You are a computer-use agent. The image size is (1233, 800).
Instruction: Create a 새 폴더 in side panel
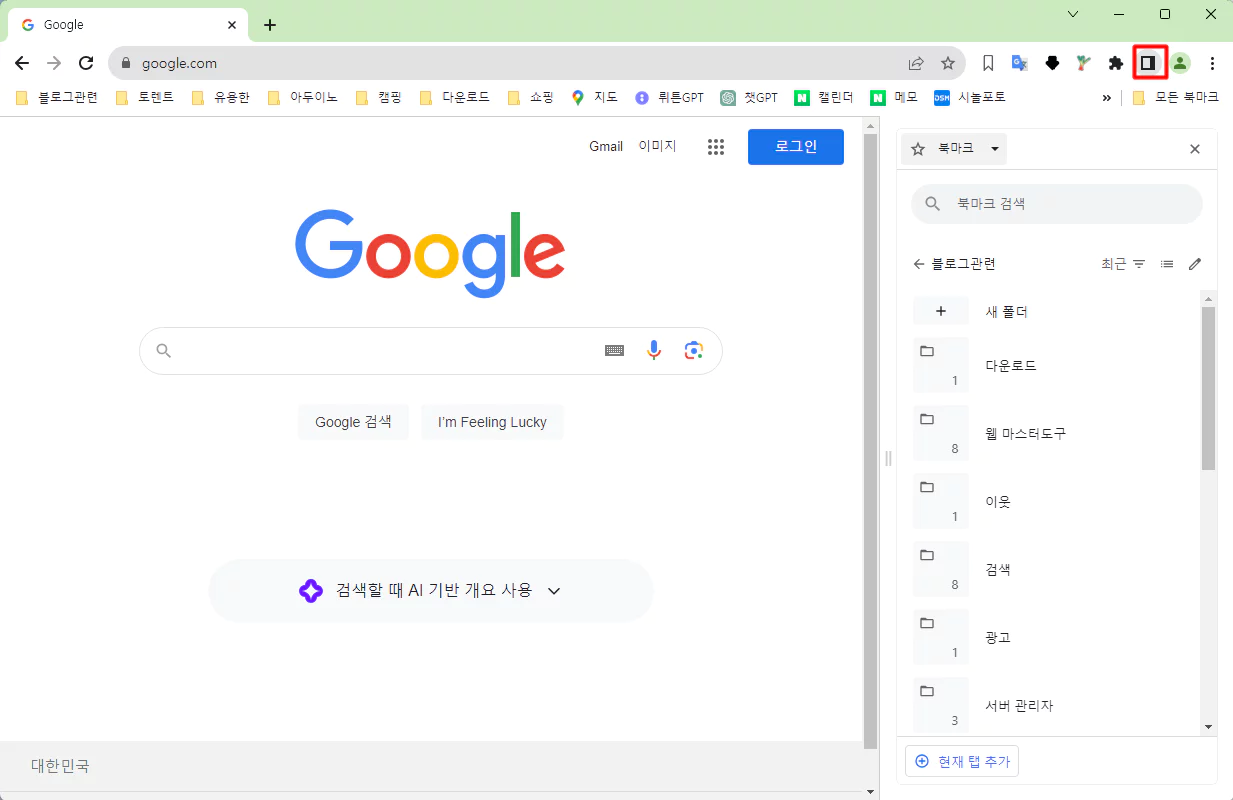point(1056,311)
